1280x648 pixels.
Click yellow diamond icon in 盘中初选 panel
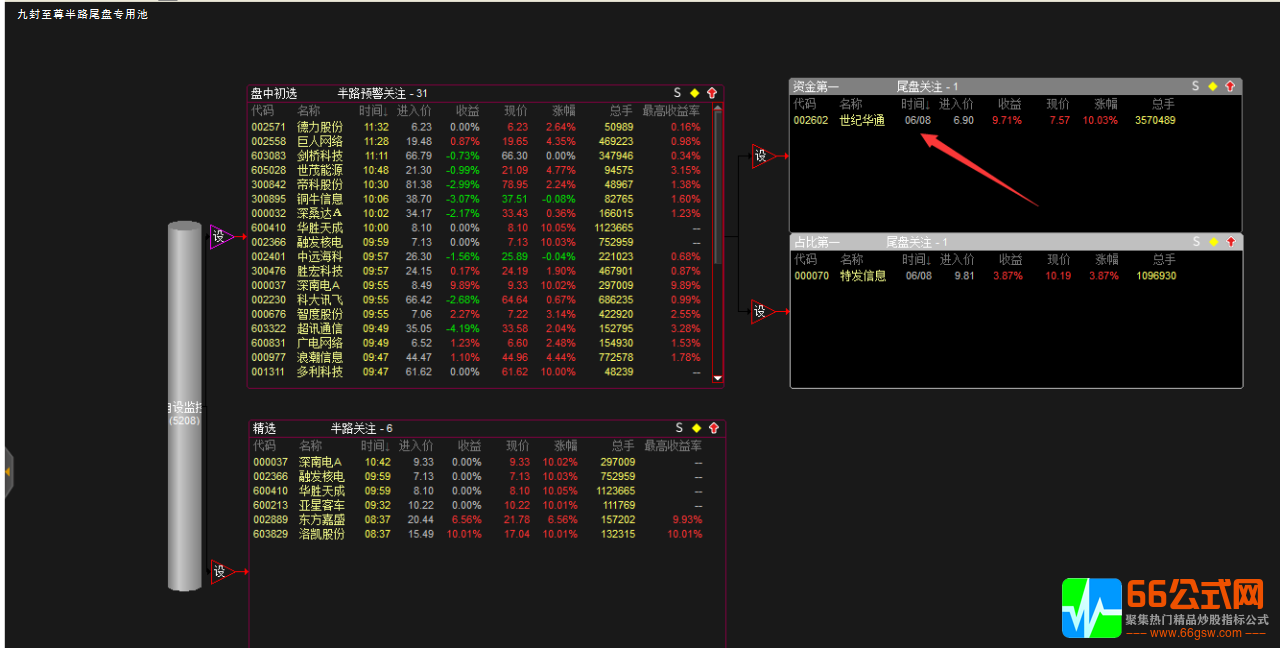[694, 93]
